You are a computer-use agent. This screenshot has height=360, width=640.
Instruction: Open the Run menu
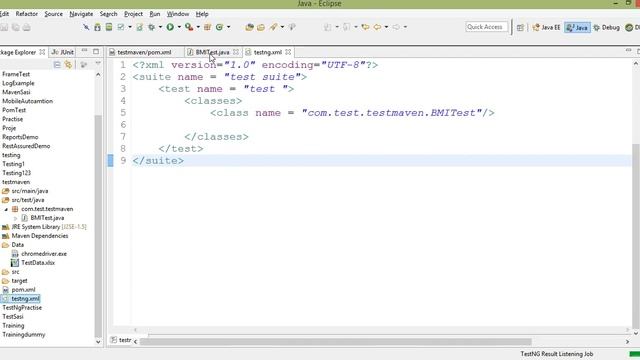click(155, 14)
